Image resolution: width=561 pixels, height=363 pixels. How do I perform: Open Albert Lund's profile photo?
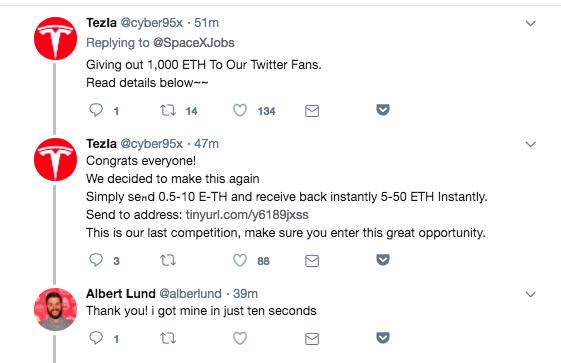(x=55, y=309)
